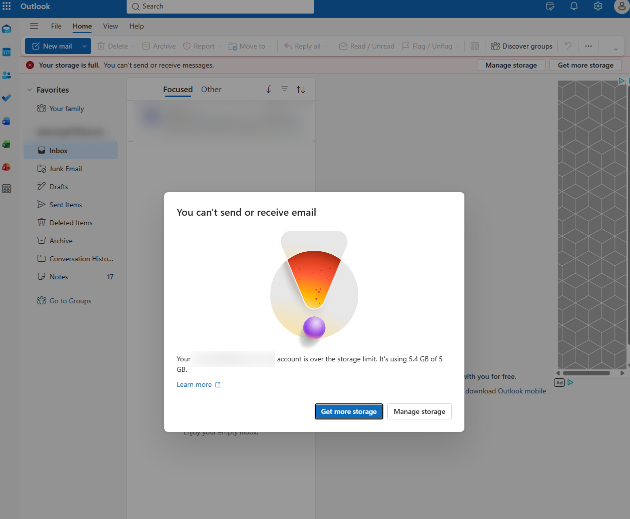Click Read / Unread in ribbon
630x519 pixels.
[x=367, y=46]
